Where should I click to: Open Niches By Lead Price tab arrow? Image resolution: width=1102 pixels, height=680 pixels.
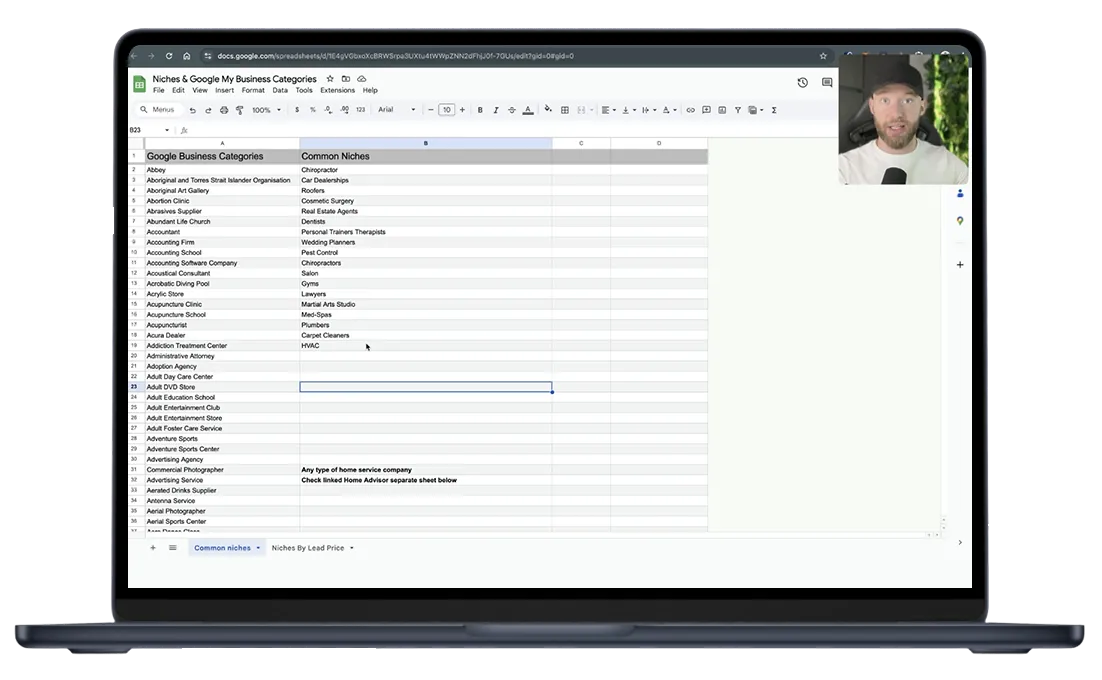pos(351,548)
